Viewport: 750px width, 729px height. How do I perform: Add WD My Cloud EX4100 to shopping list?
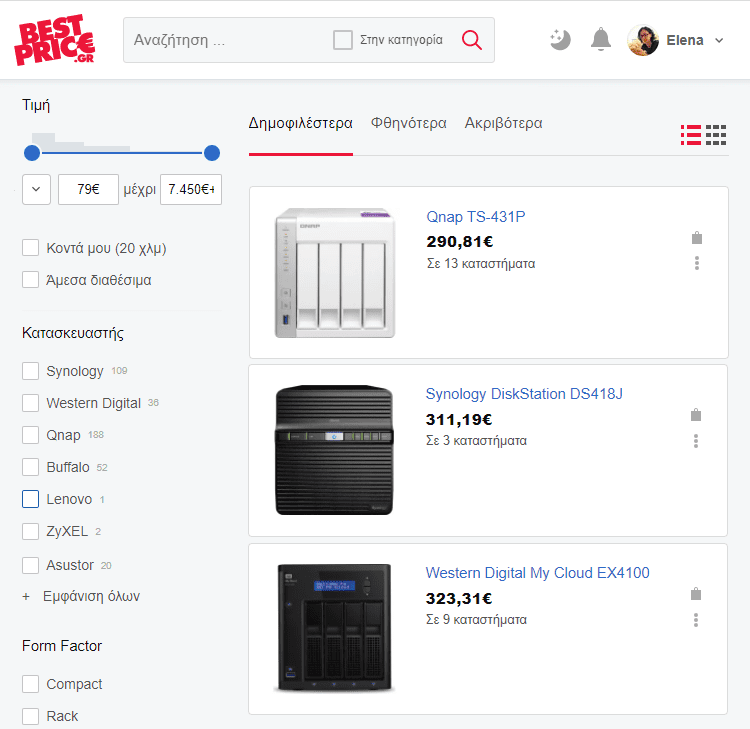[x=696, y=594]
